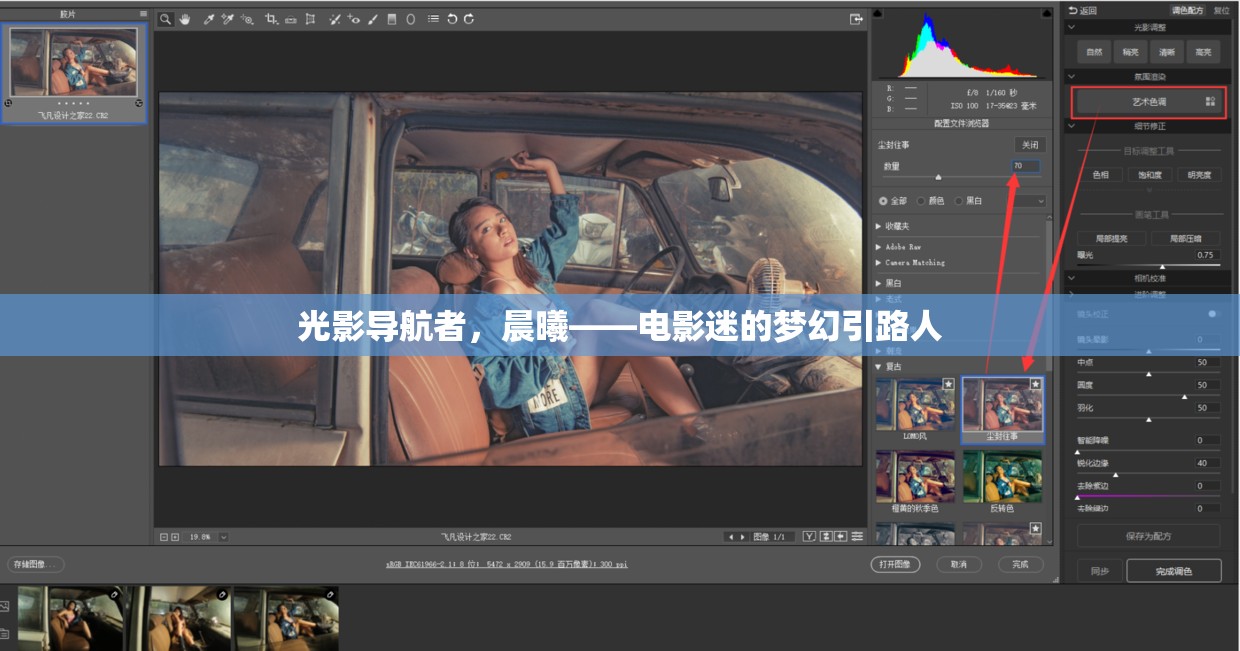Select the Crop tool
Viewport: 1240px width, 651px height.
(271, 19)
